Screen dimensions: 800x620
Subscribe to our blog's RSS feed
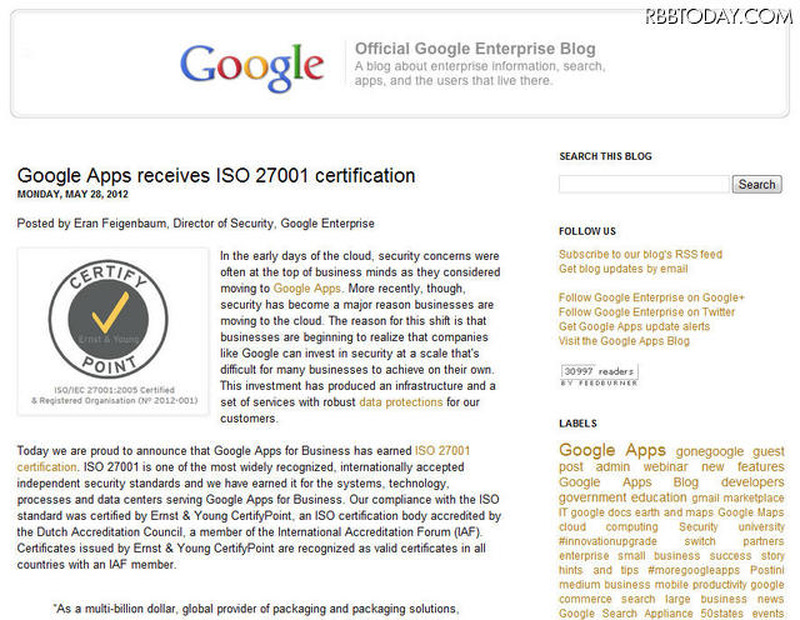point(640,254)
